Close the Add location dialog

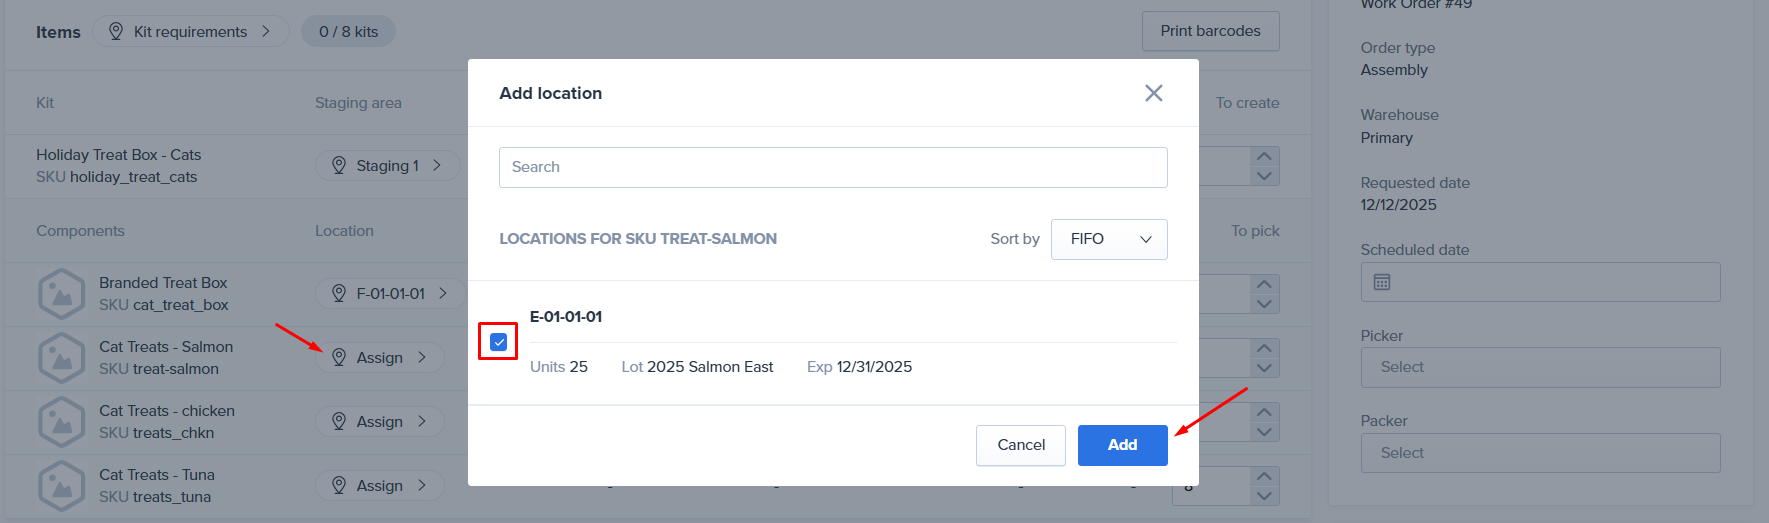(1153, 93)
